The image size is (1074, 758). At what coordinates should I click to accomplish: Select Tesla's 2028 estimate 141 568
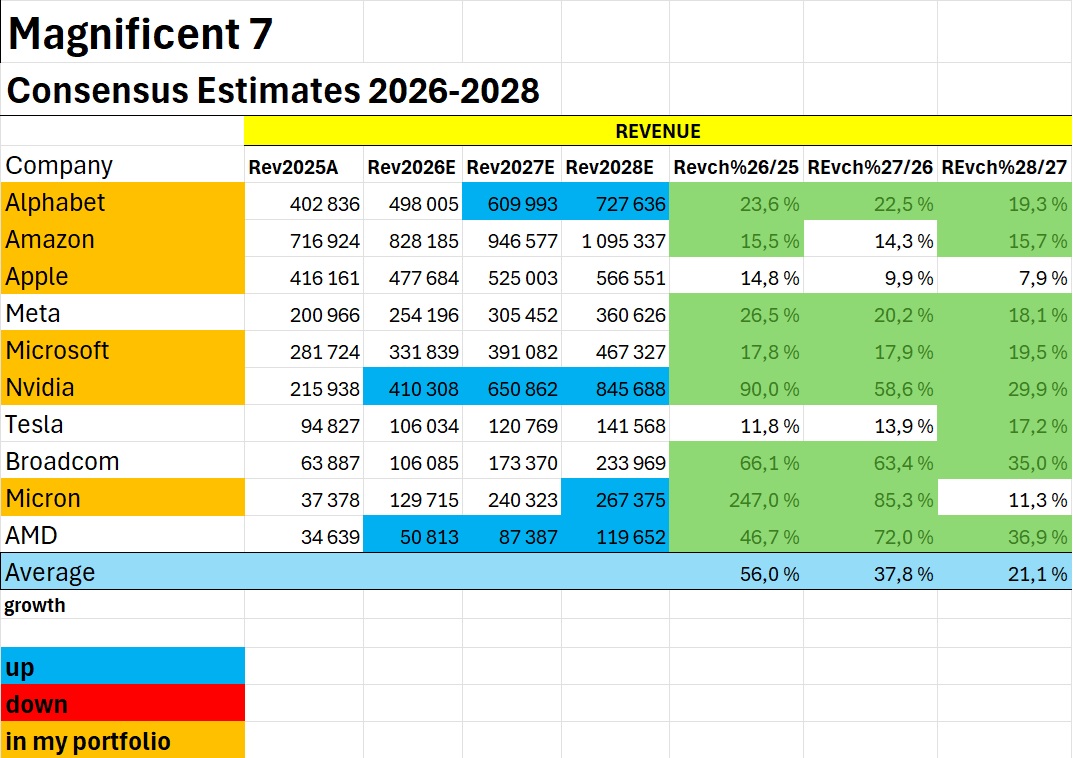615,425
